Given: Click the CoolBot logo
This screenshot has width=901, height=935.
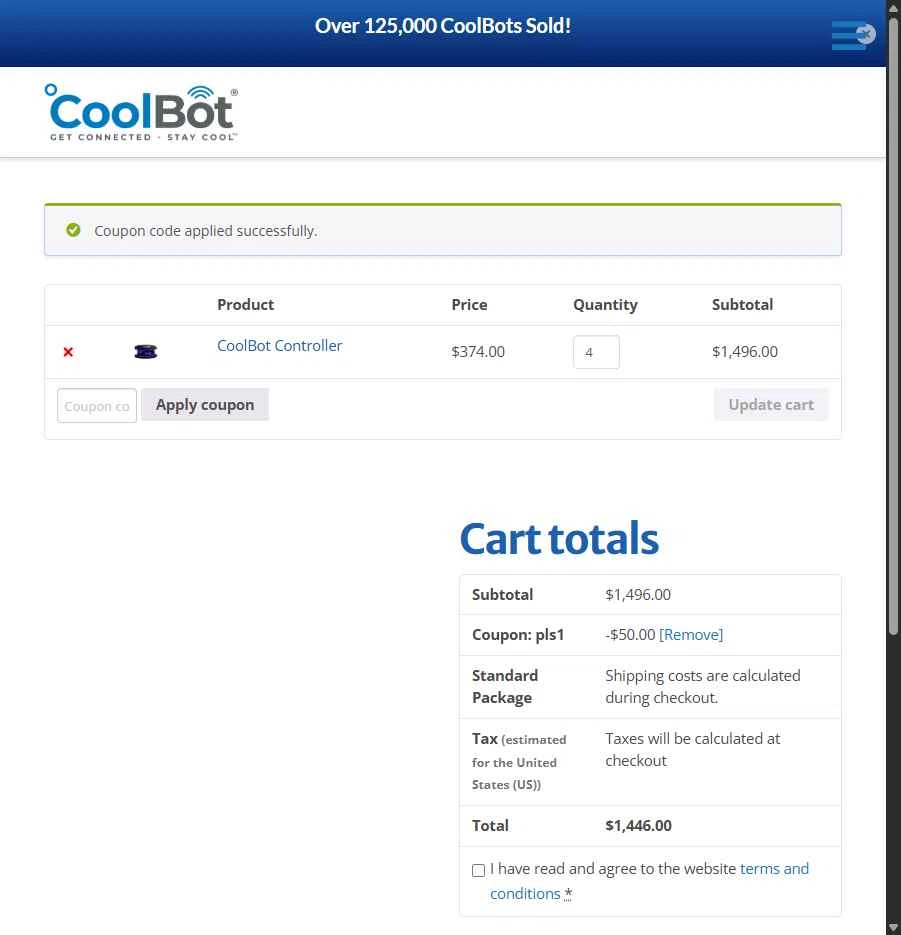Looking at the screenshot, I should point(141,113).
